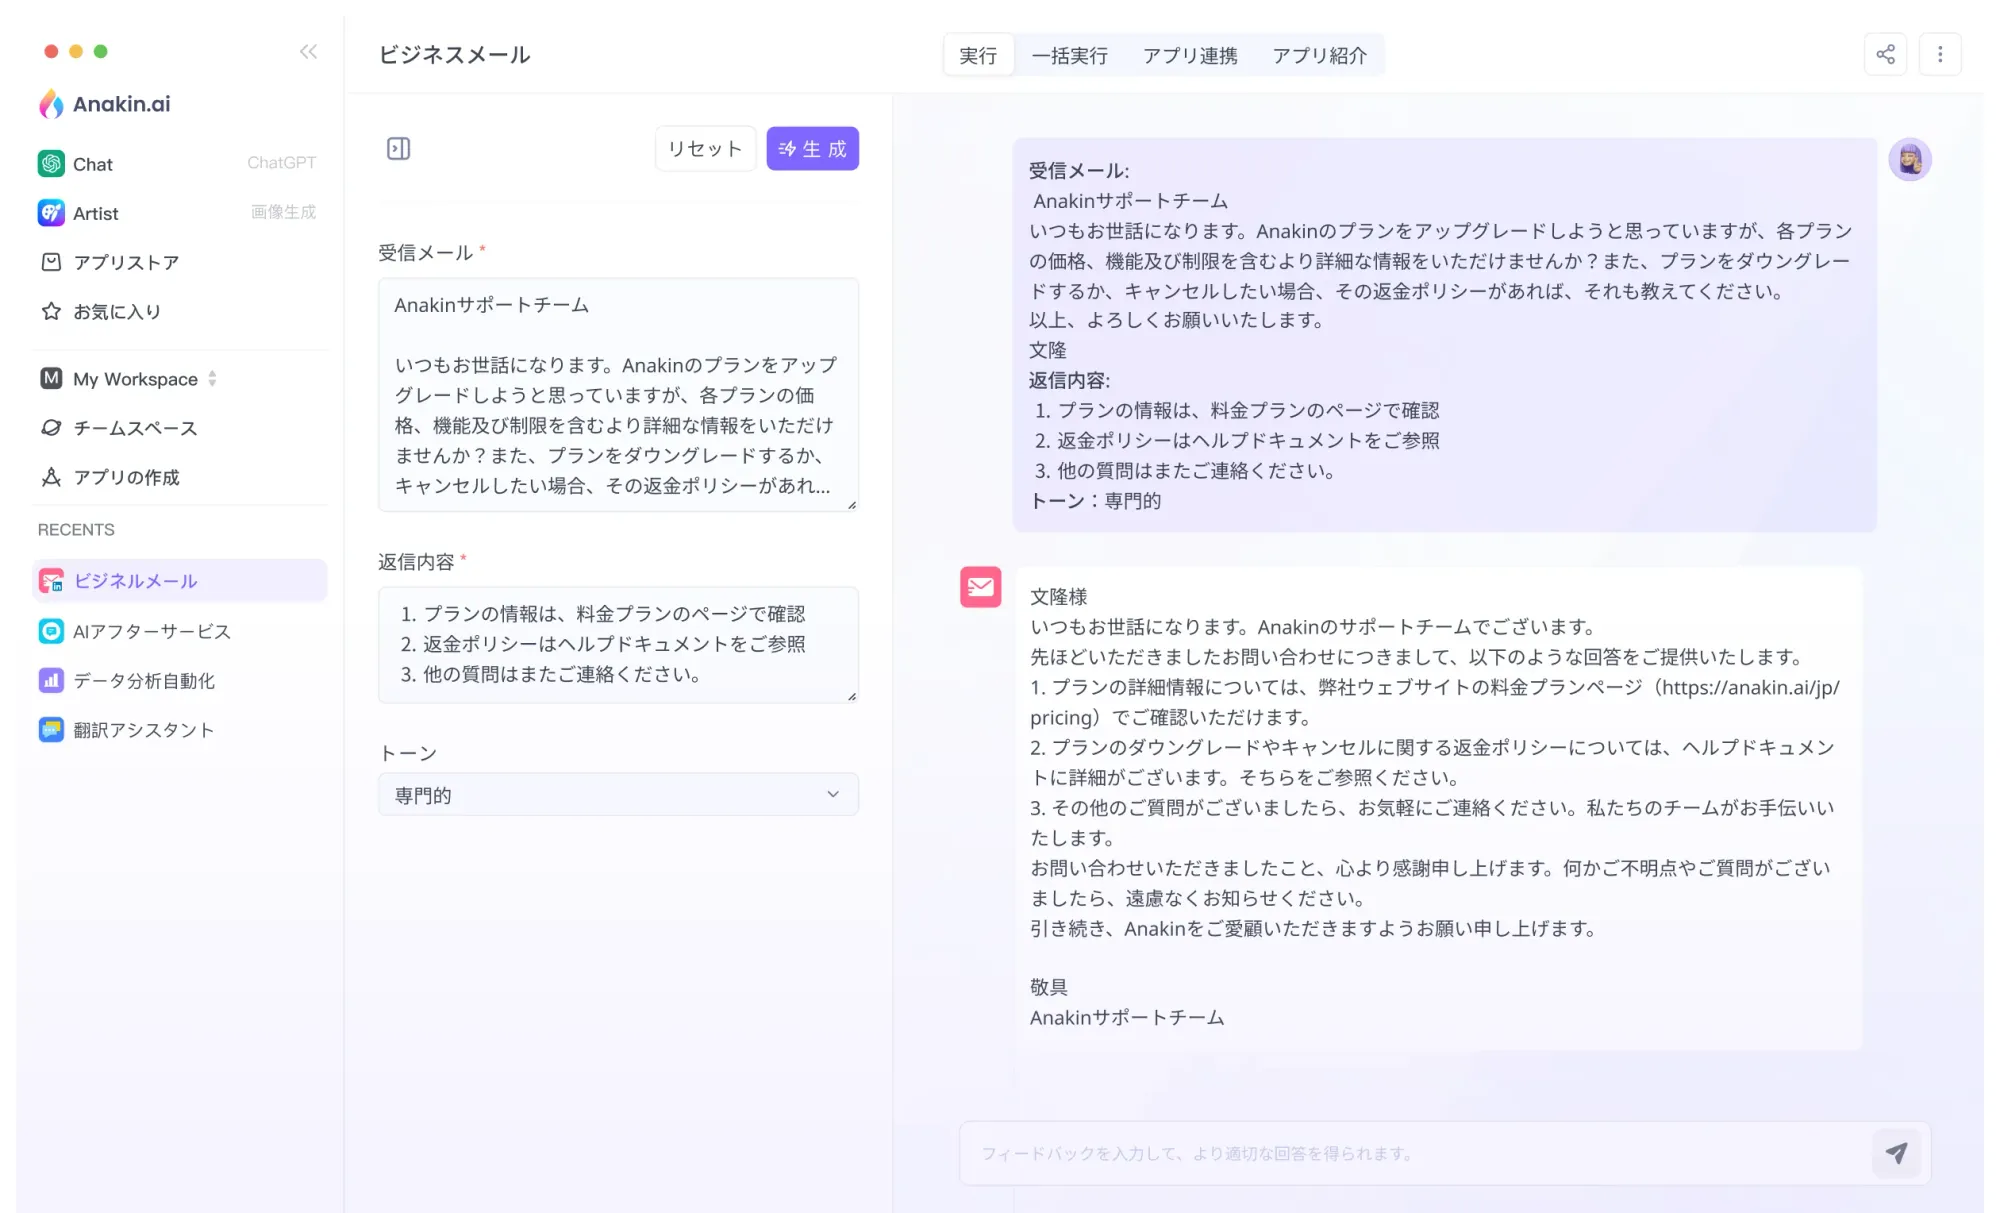Open the Artist image generation icon
Screen dimensions: 2000x1213
(51, 212)
